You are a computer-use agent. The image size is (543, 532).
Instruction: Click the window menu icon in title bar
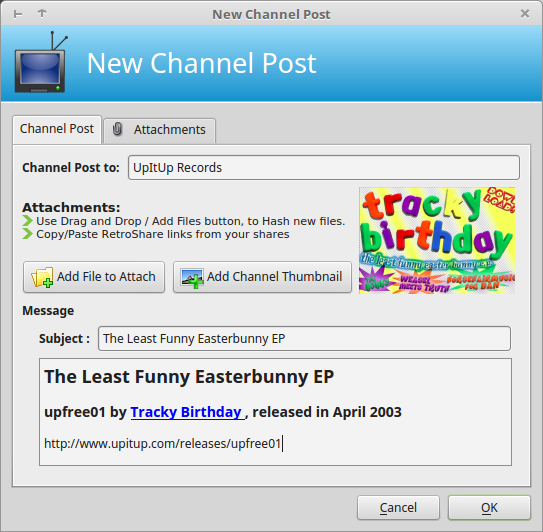[18, 14]
